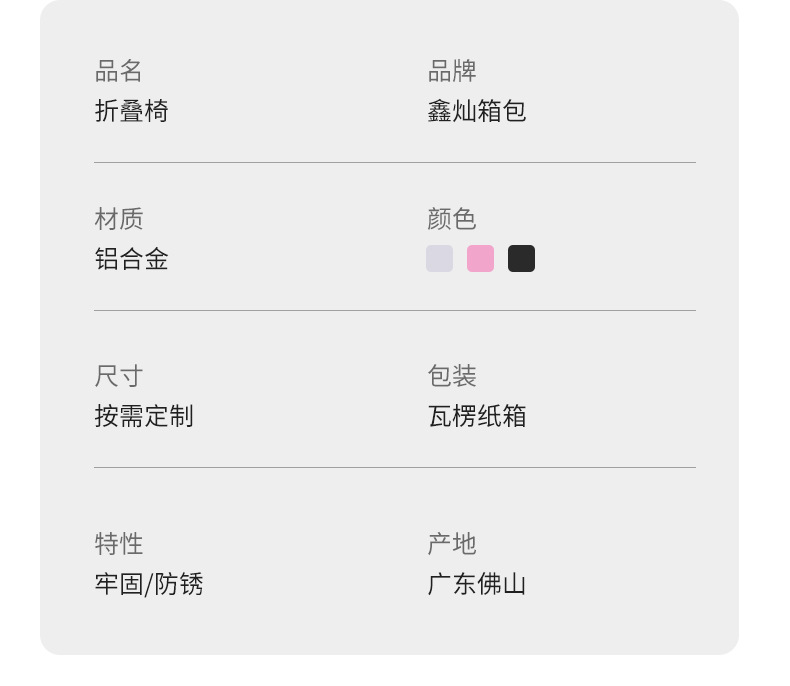Viewport: 790px width, 686px height.
Task: Select the pink color swatch
Action: [x=480, y=258]
